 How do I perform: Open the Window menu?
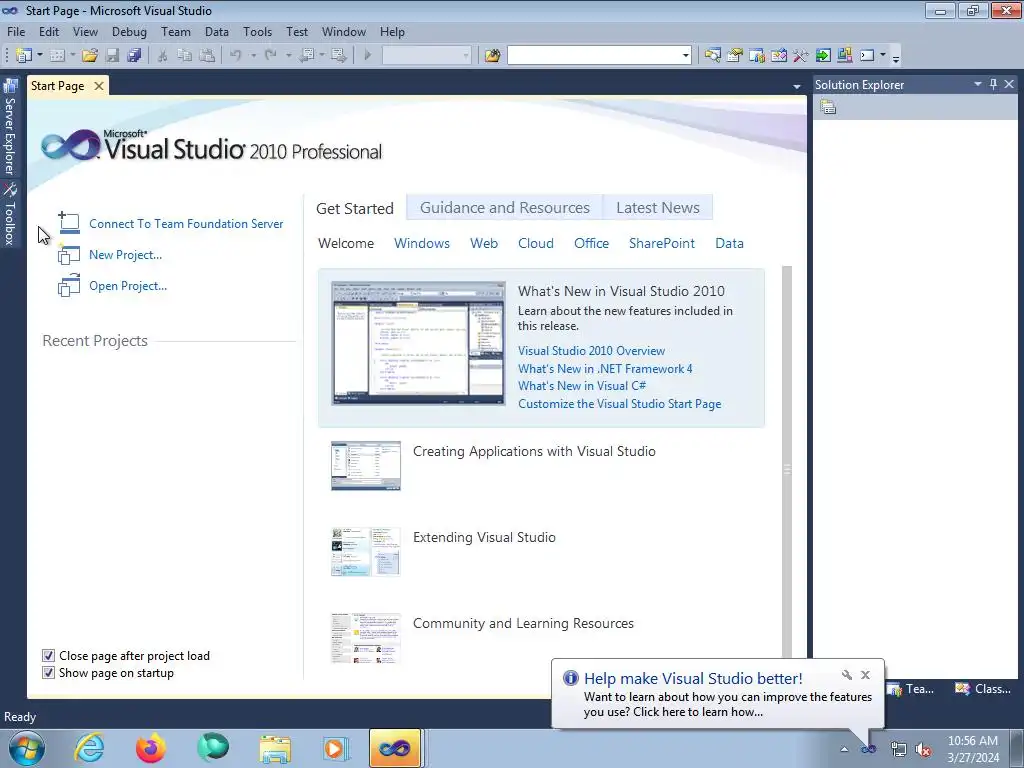pyautogui.click(x=344, y=31)
